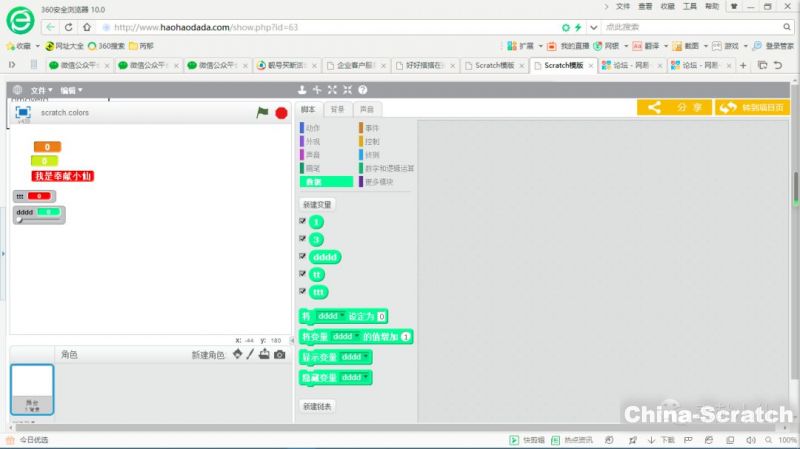
Task: Switch to the 背景 tab
Action: (x=337, y=109)
